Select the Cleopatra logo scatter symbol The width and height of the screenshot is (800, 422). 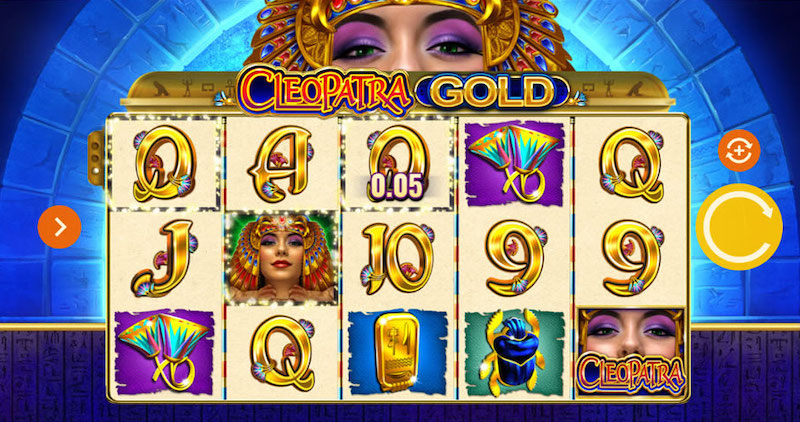tap(631, 353)
